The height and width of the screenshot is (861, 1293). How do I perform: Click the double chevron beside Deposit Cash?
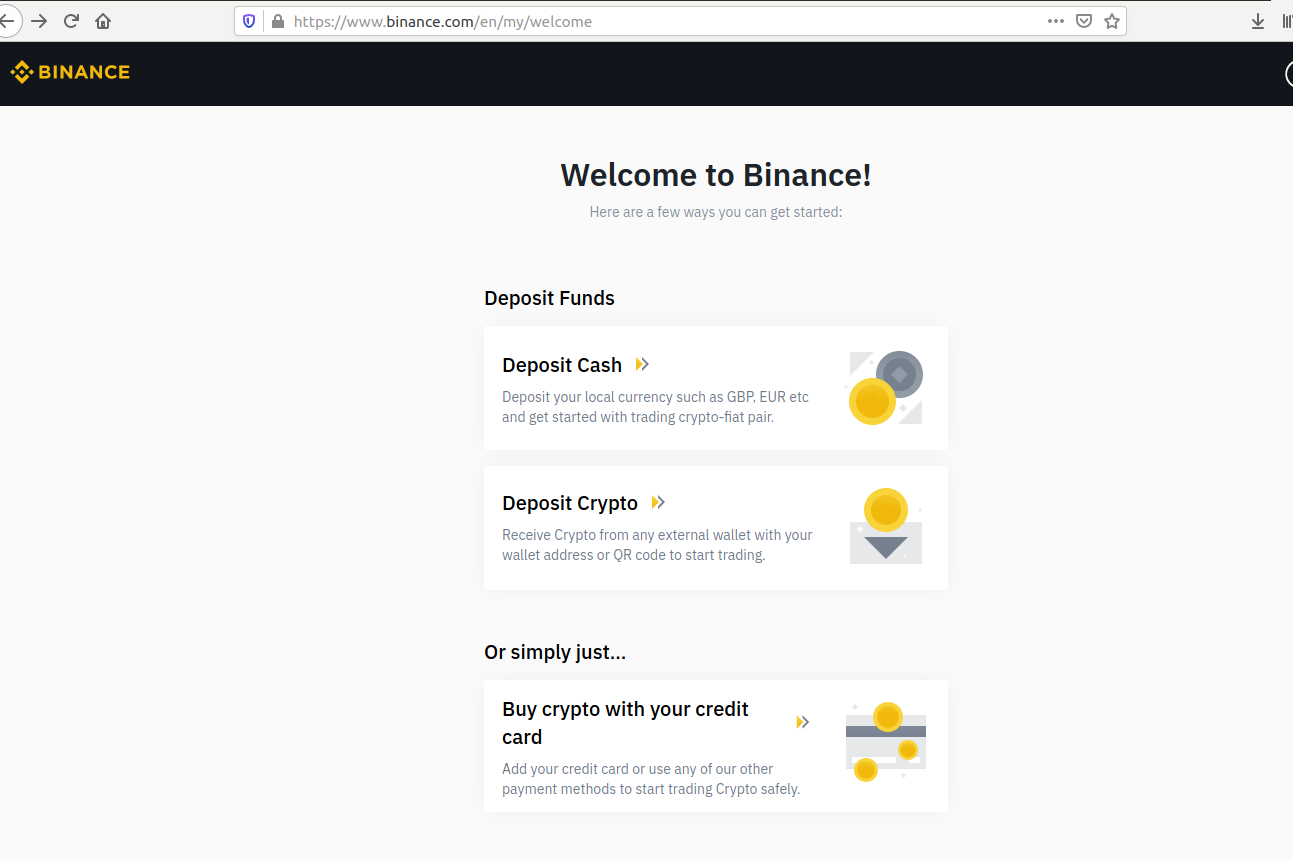coord(642,365)
